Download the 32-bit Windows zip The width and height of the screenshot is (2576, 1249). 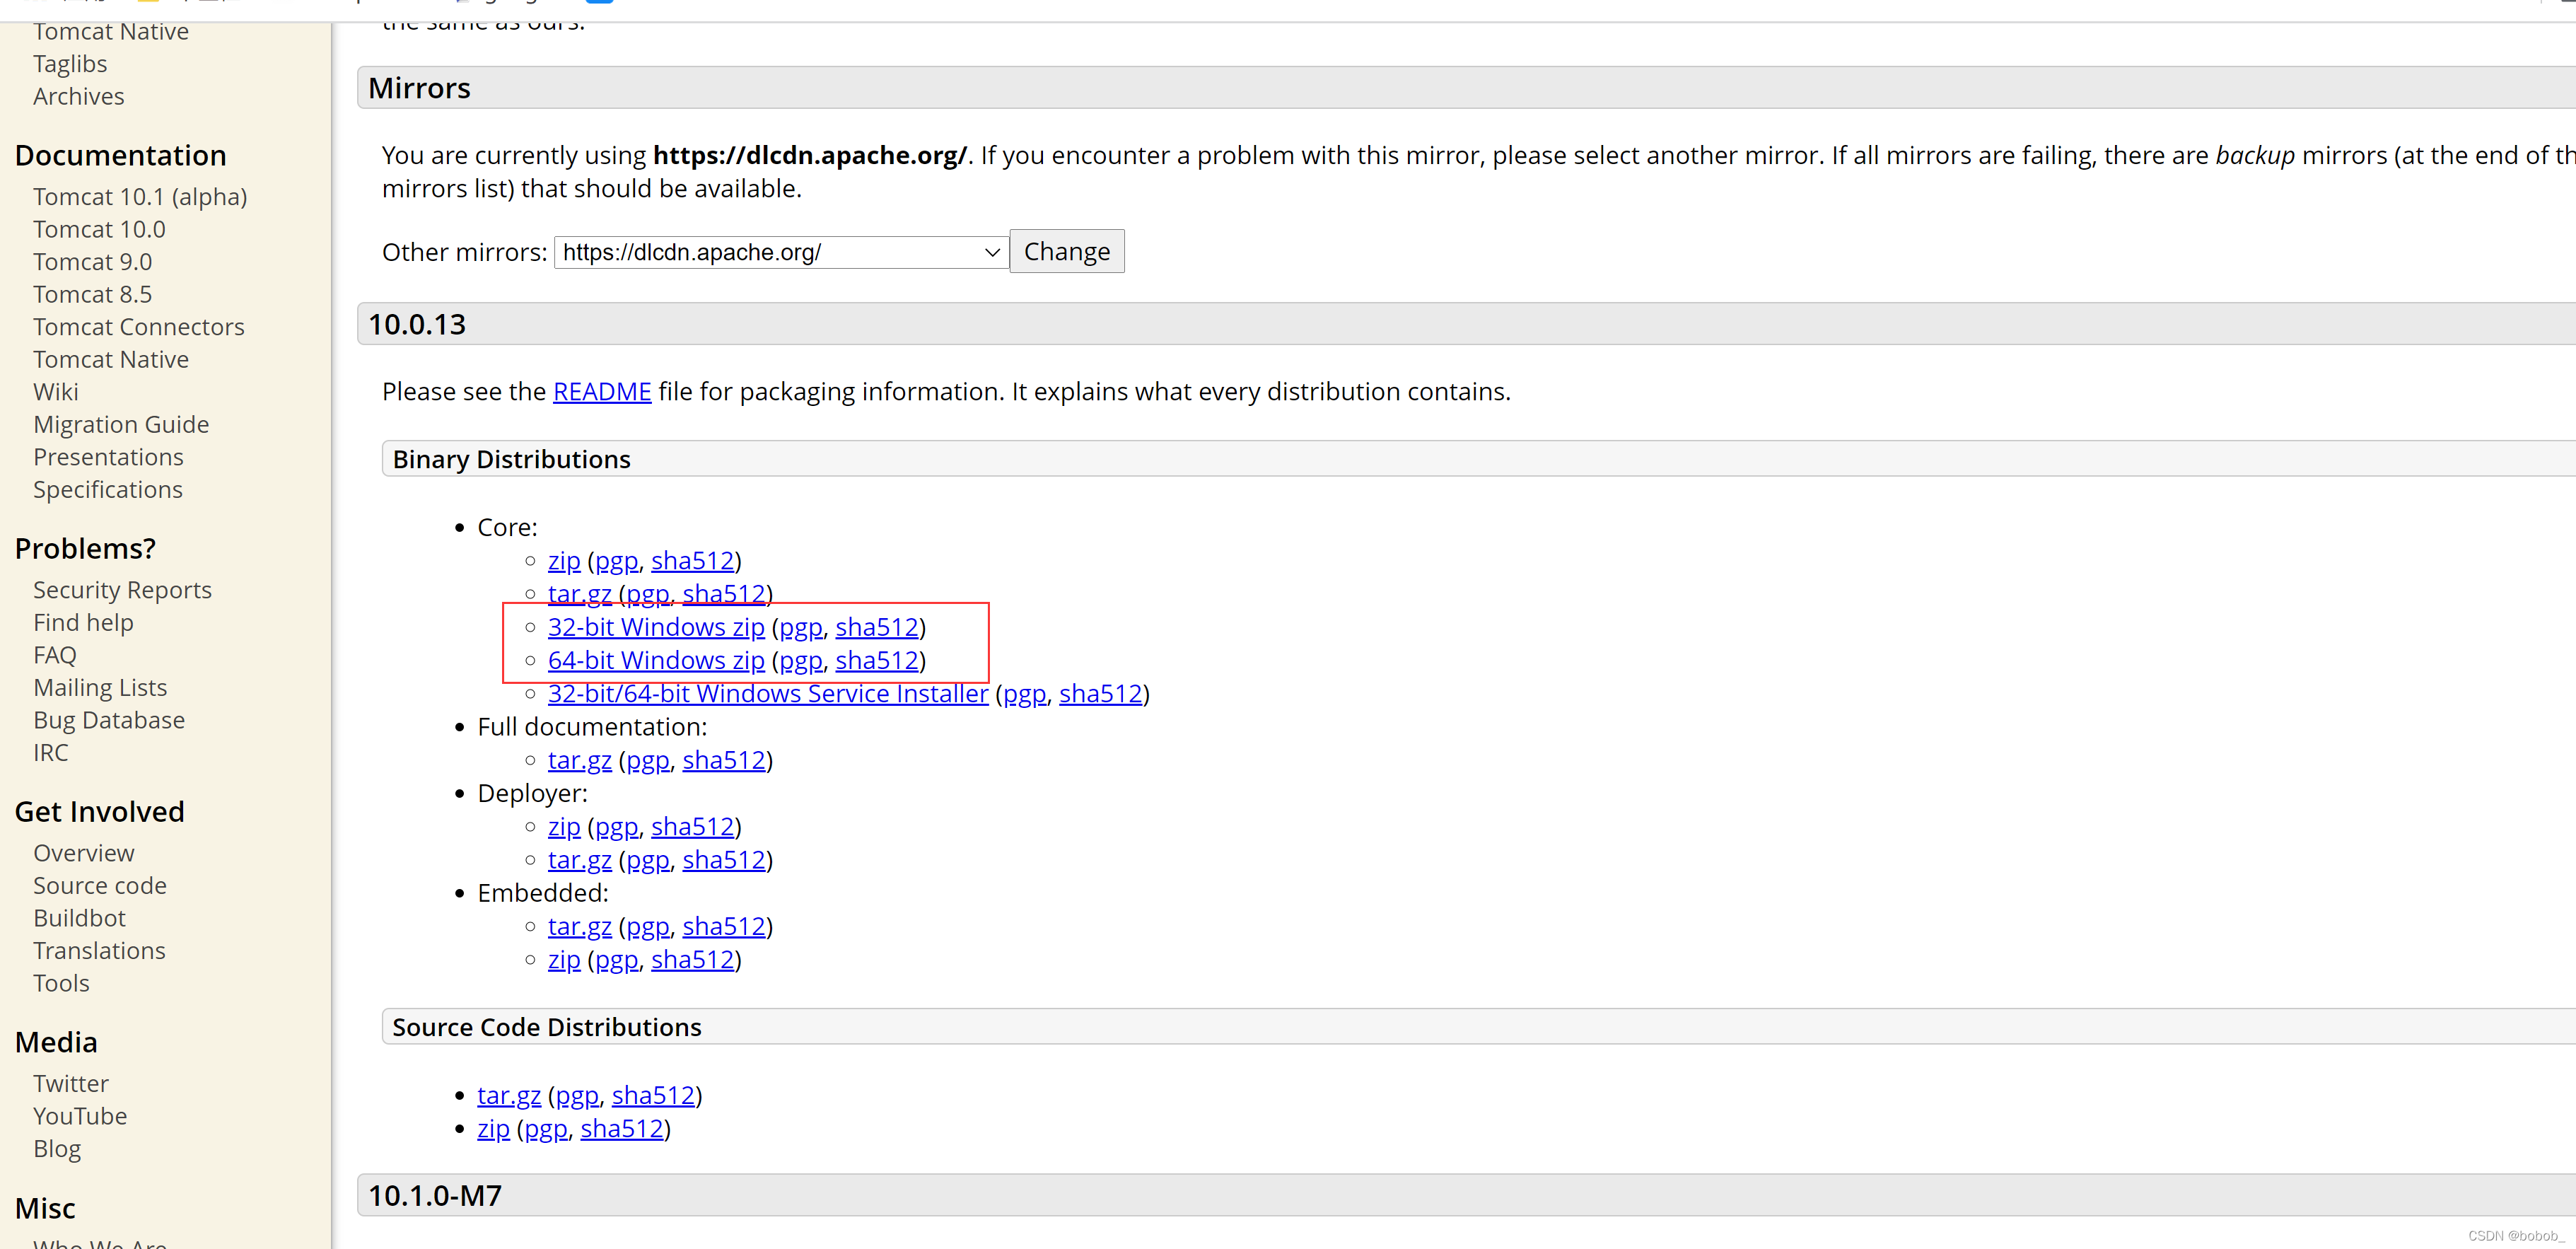tap(655, 628)
